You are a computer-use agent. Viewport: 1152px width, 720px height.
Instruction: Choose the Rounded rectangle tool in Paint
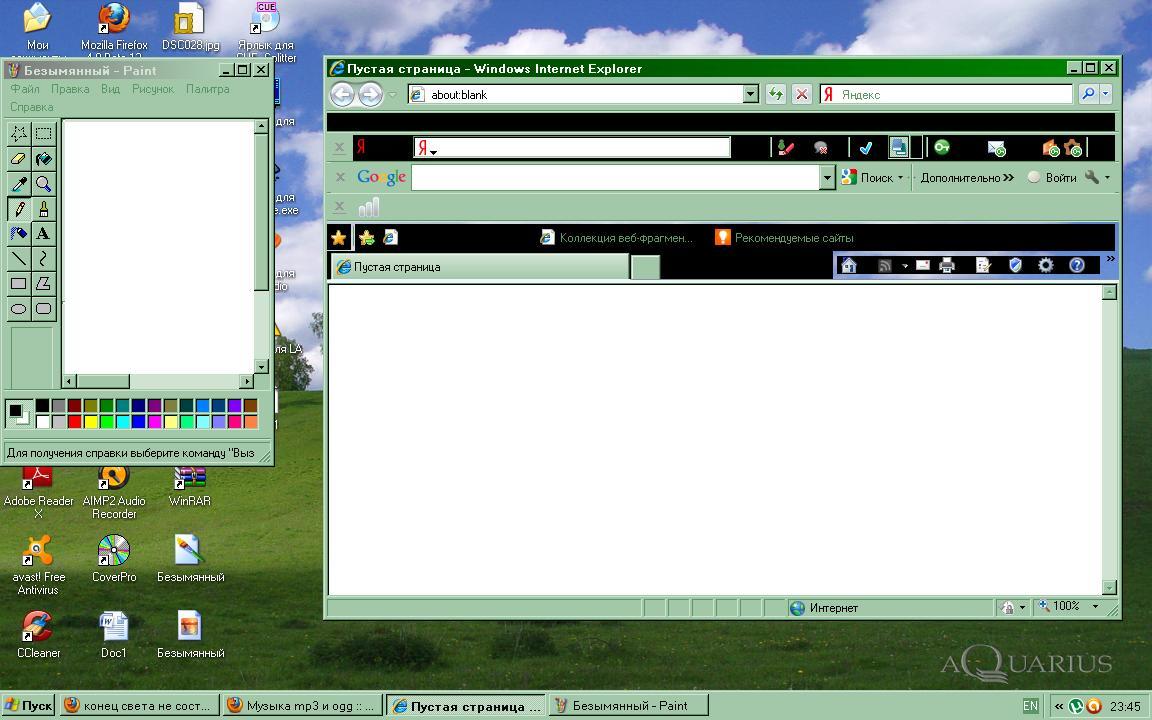point(44,309)
